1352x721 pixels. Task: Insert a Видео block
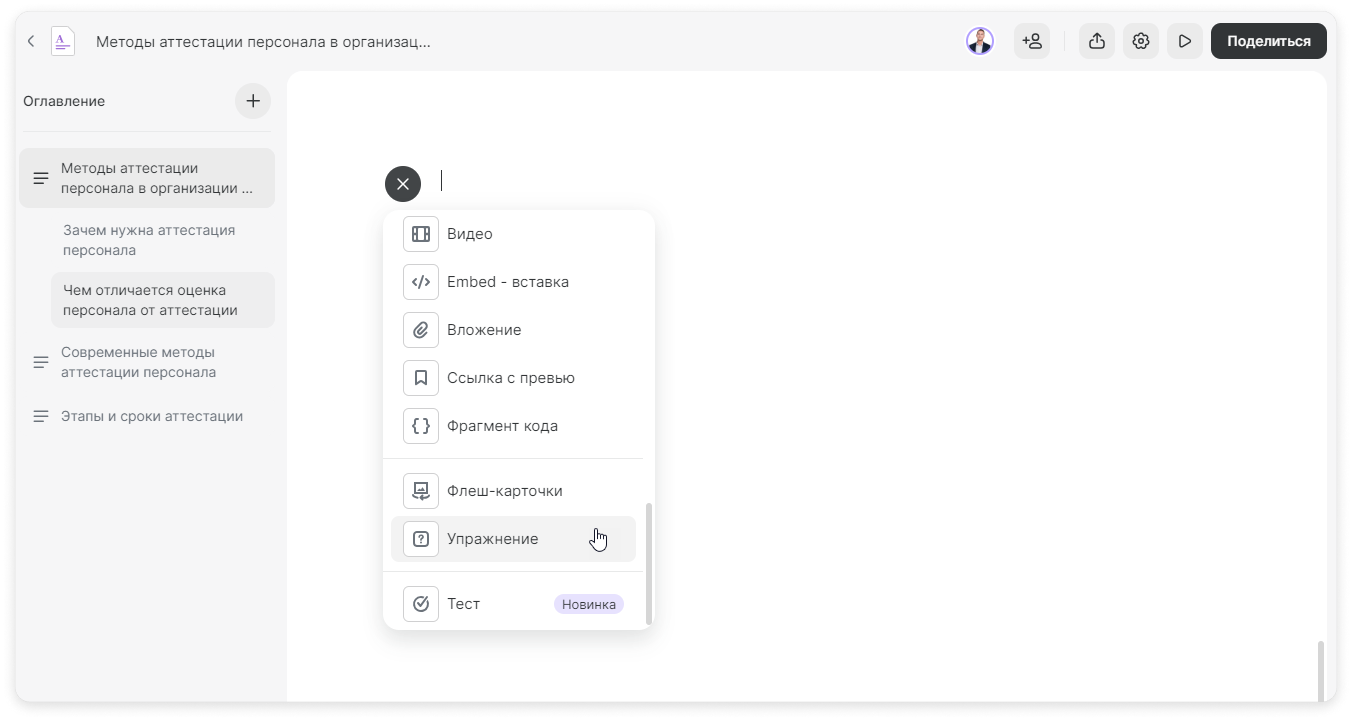(513, 234)
